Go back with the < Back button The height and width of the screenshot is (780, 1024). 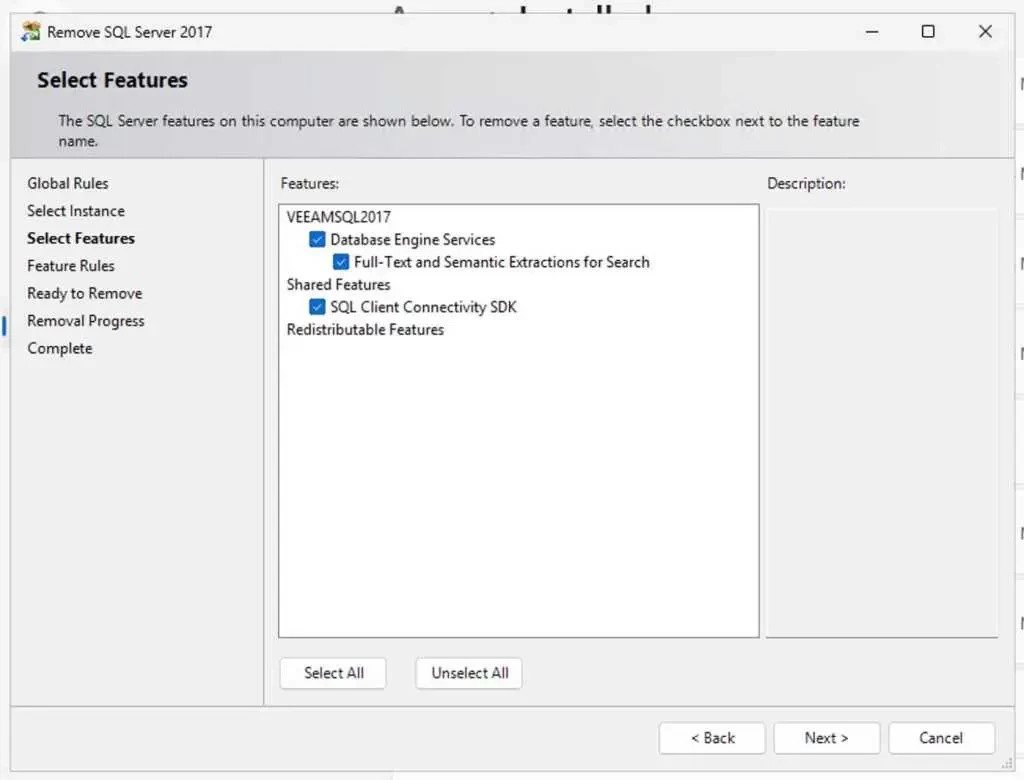click(712, 738)
